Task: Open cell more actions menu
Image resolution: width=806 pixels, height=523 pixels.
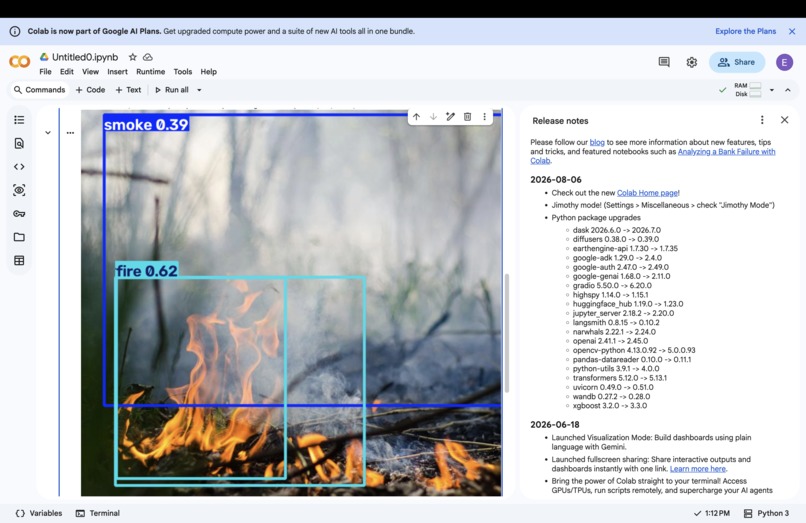Action: coord(484,117)
